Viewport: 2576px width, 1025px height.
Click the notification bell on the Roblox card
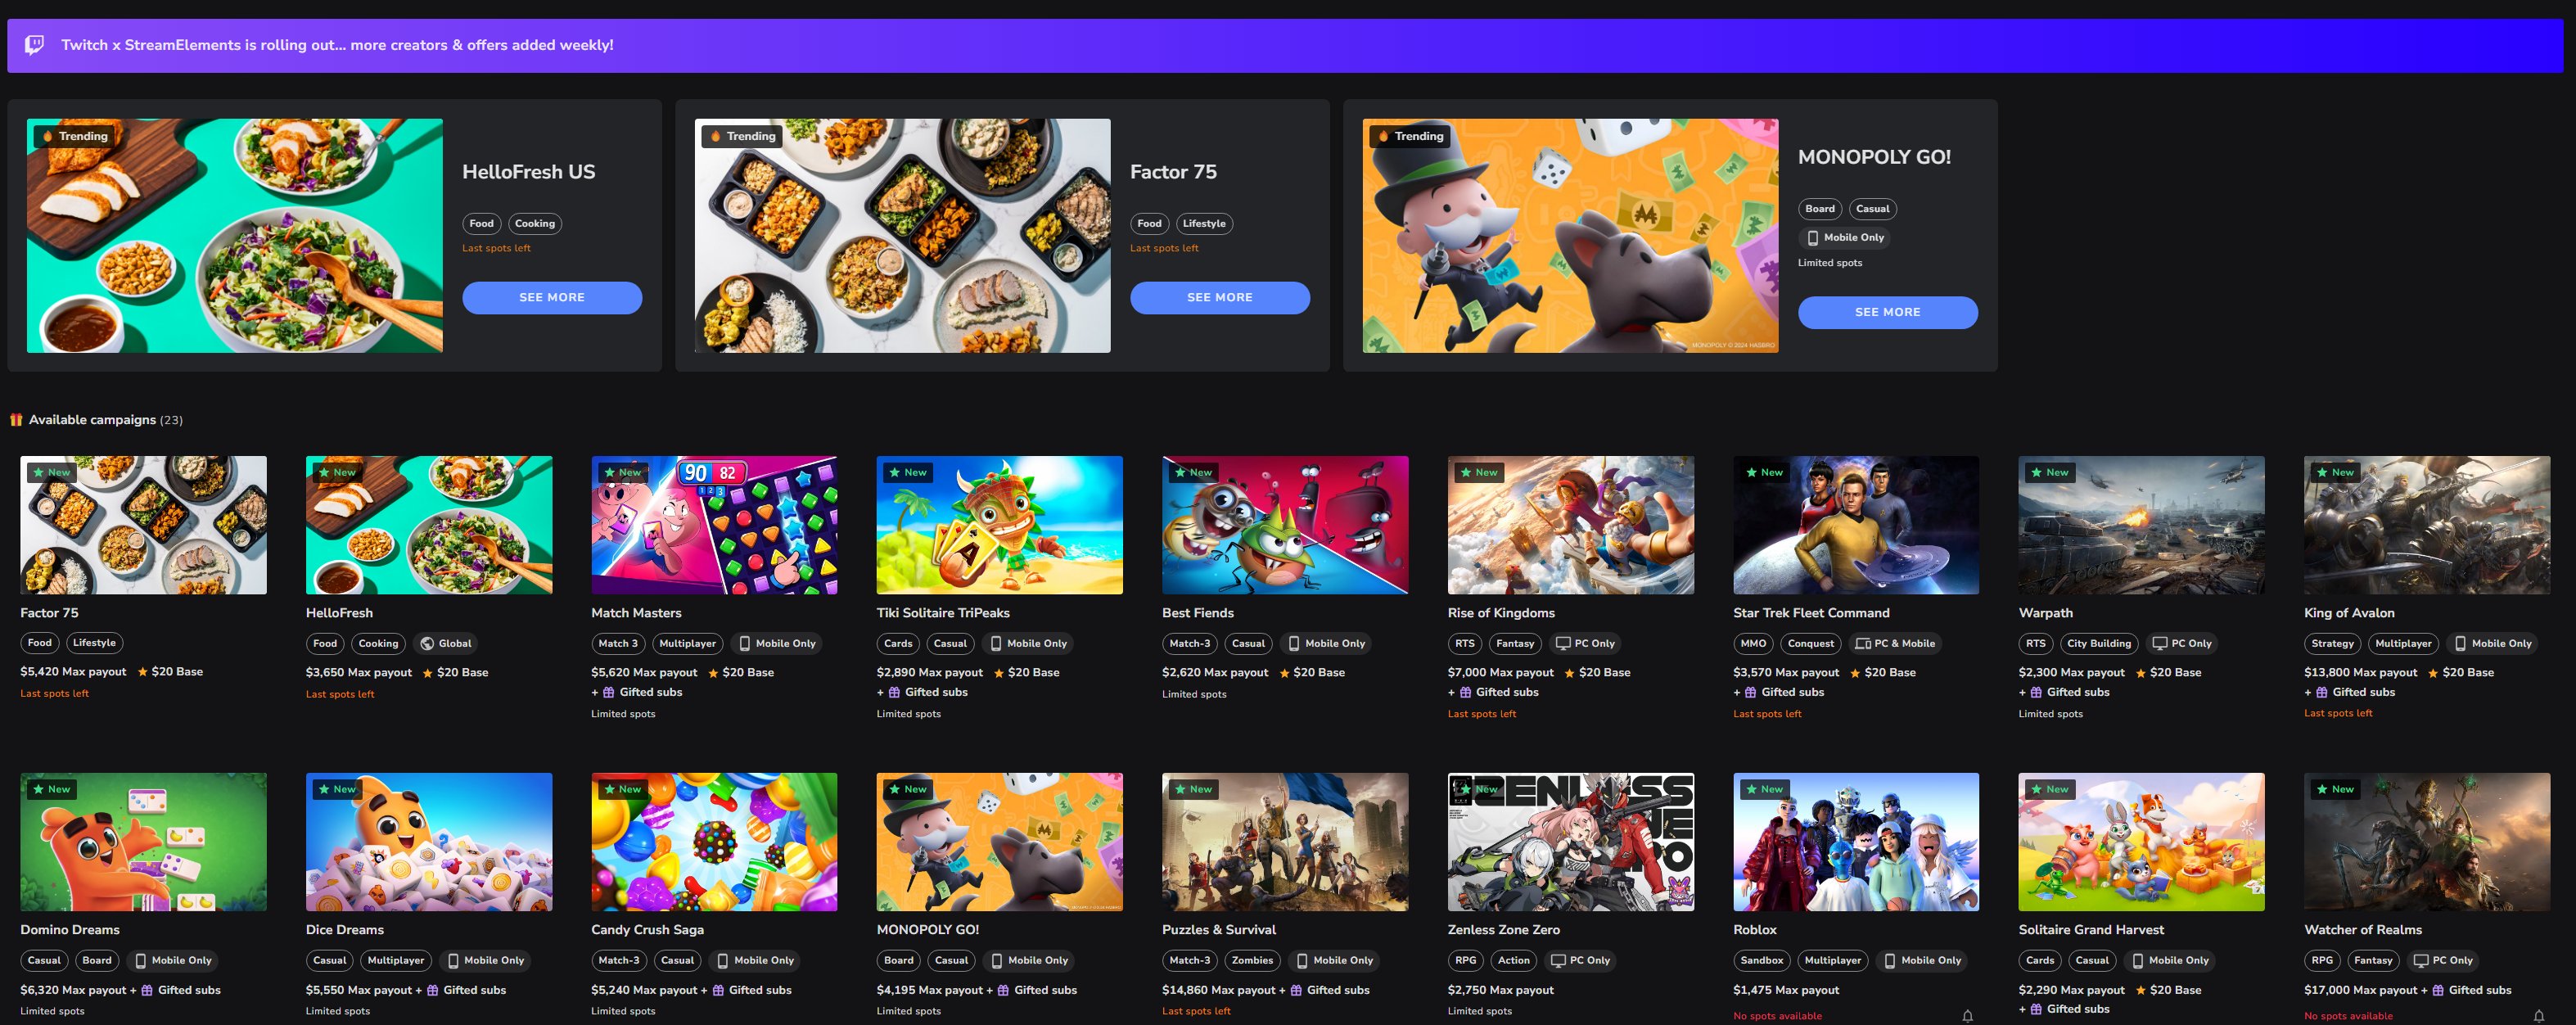click(x=1967, y=1015)
